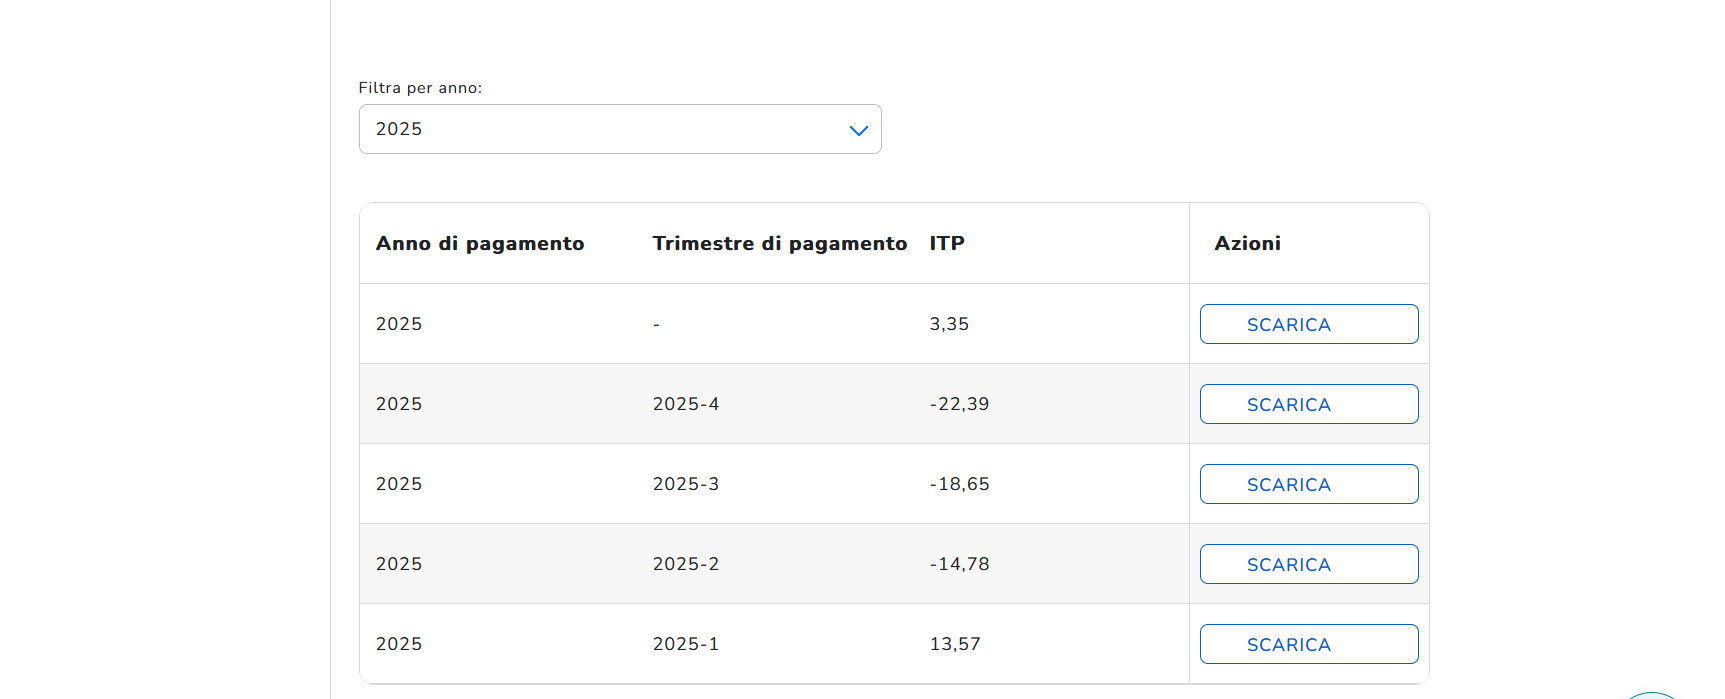The width and height of the screenshot is (1725, 699).
Task: Click the Anno di pagamento column header
Action: point(480,243)
